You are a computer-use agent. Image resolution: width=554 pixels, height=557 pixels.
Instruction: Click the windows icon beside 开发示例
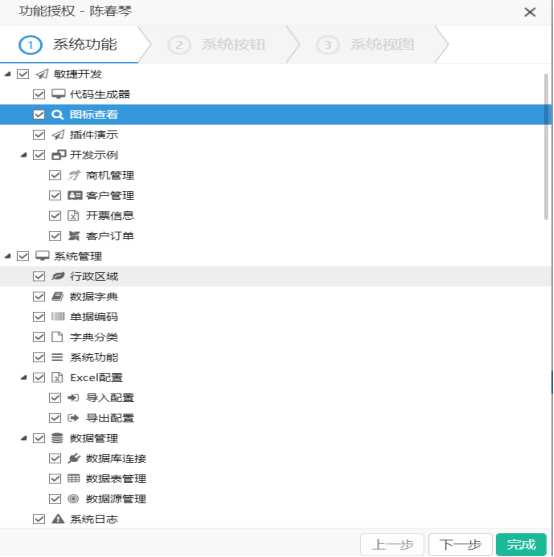59,155
